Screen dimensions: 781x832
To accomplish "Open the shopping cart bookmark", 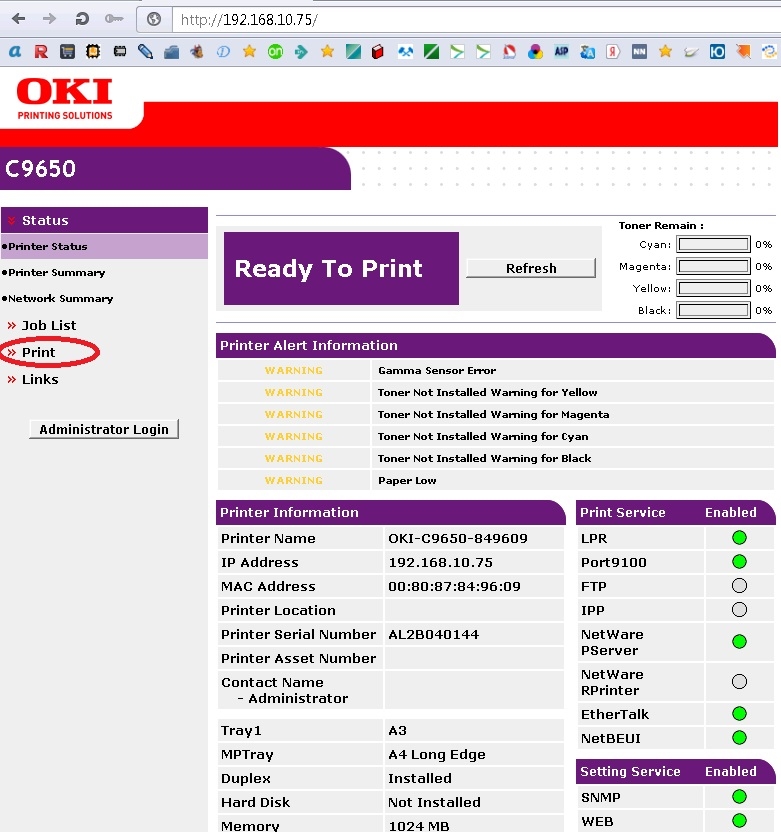I will (67, 51).
